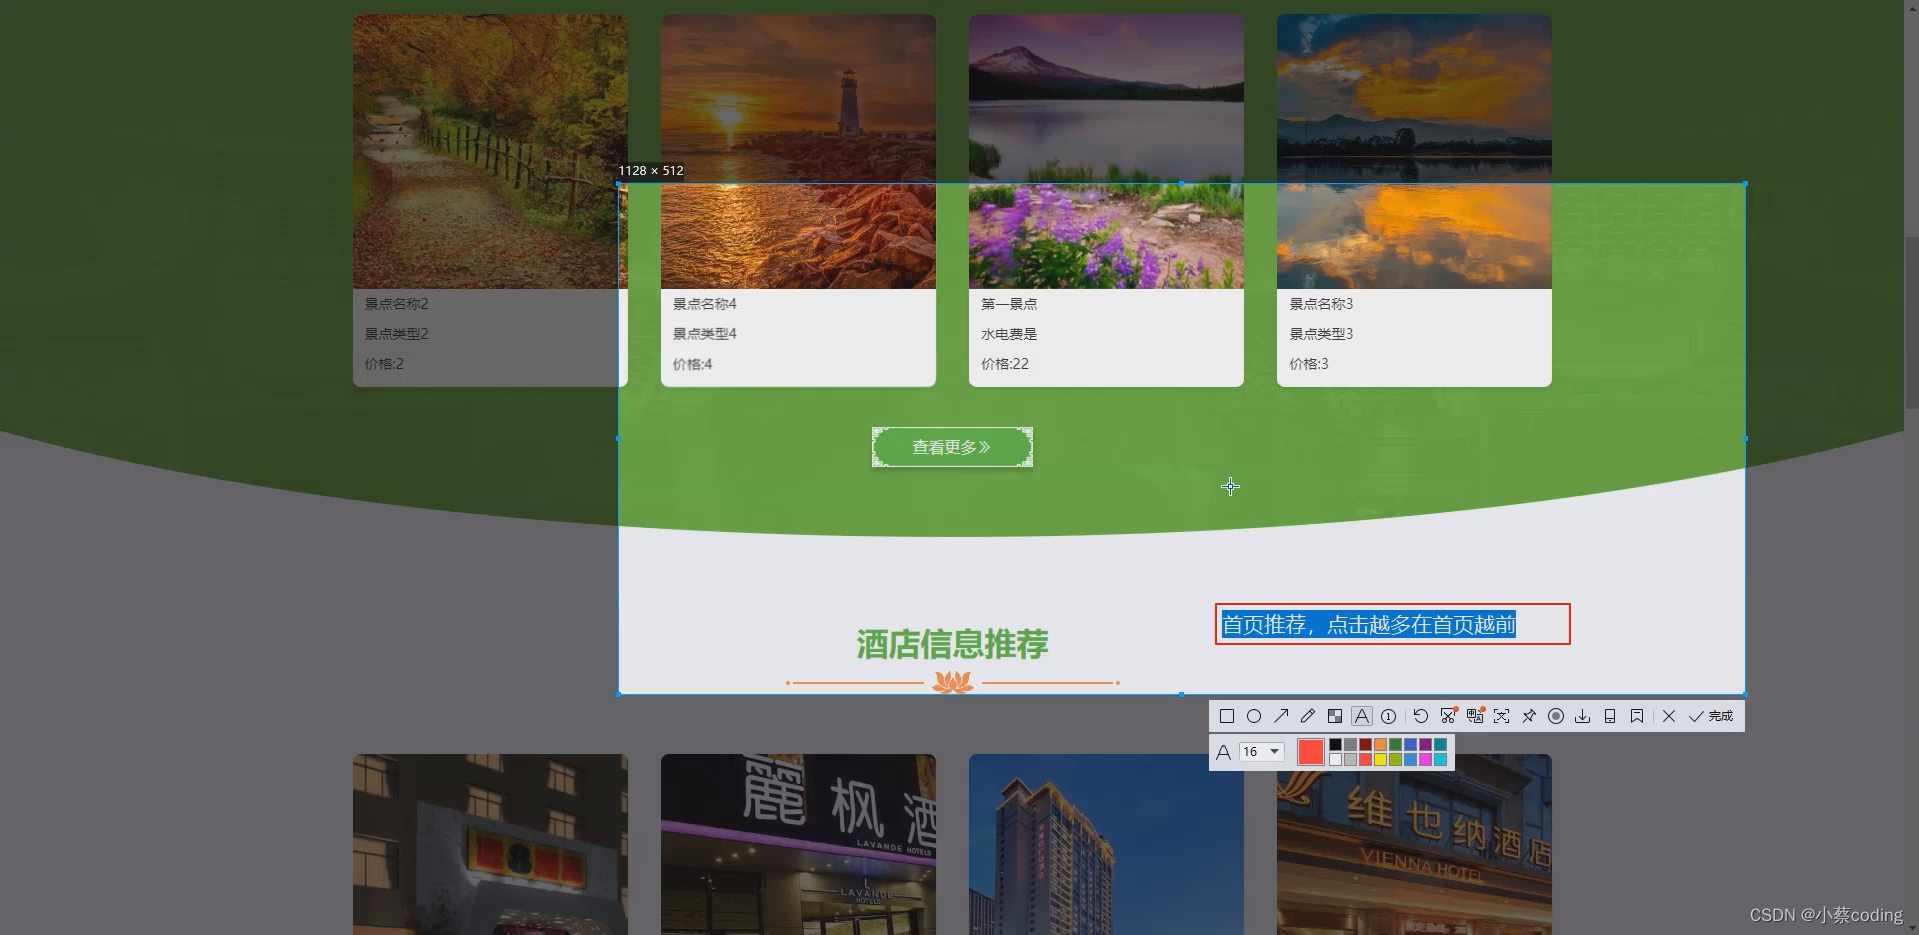
Task: Click the 景点类型3 text
Action: tap(1320, 334)
